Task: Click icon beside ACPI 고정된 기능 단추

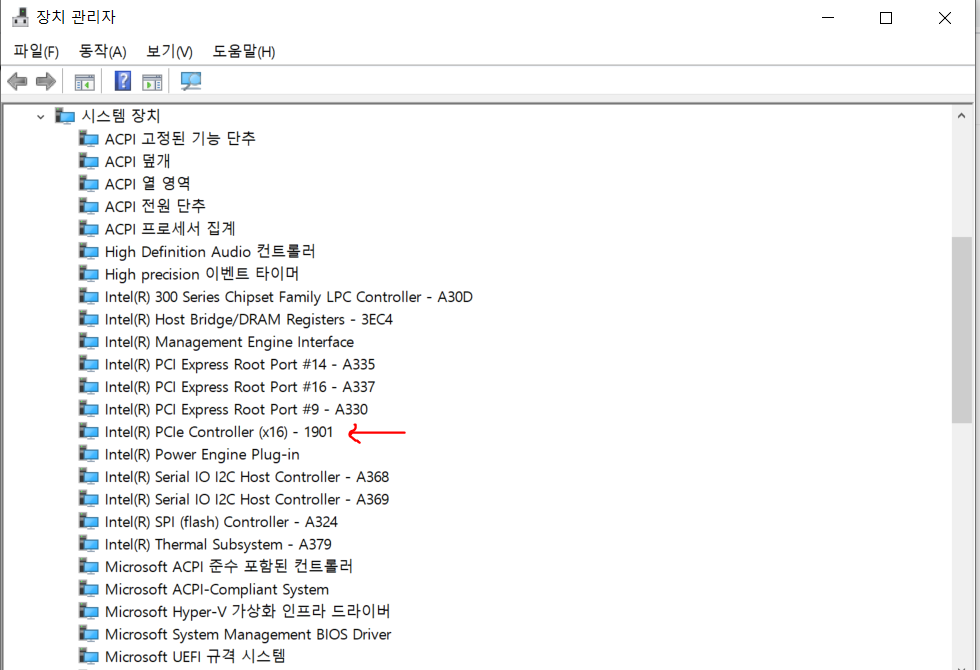Action: 89,138
